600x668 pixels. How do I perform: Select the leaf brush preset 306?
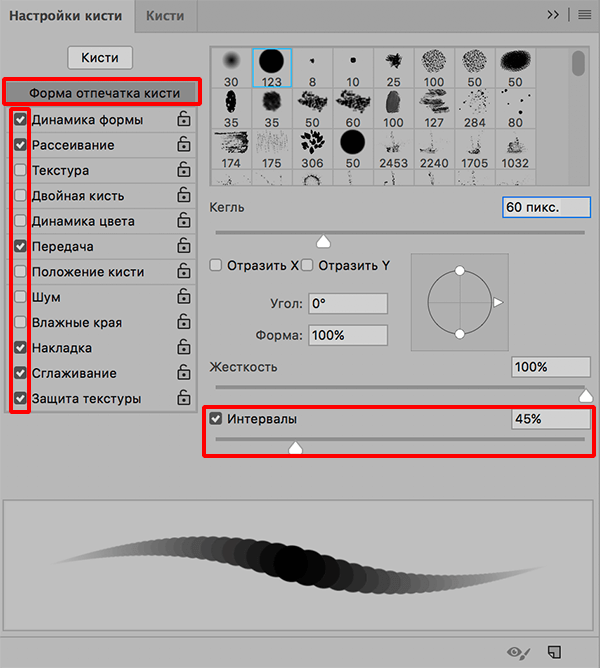click(x=312, y=146)
